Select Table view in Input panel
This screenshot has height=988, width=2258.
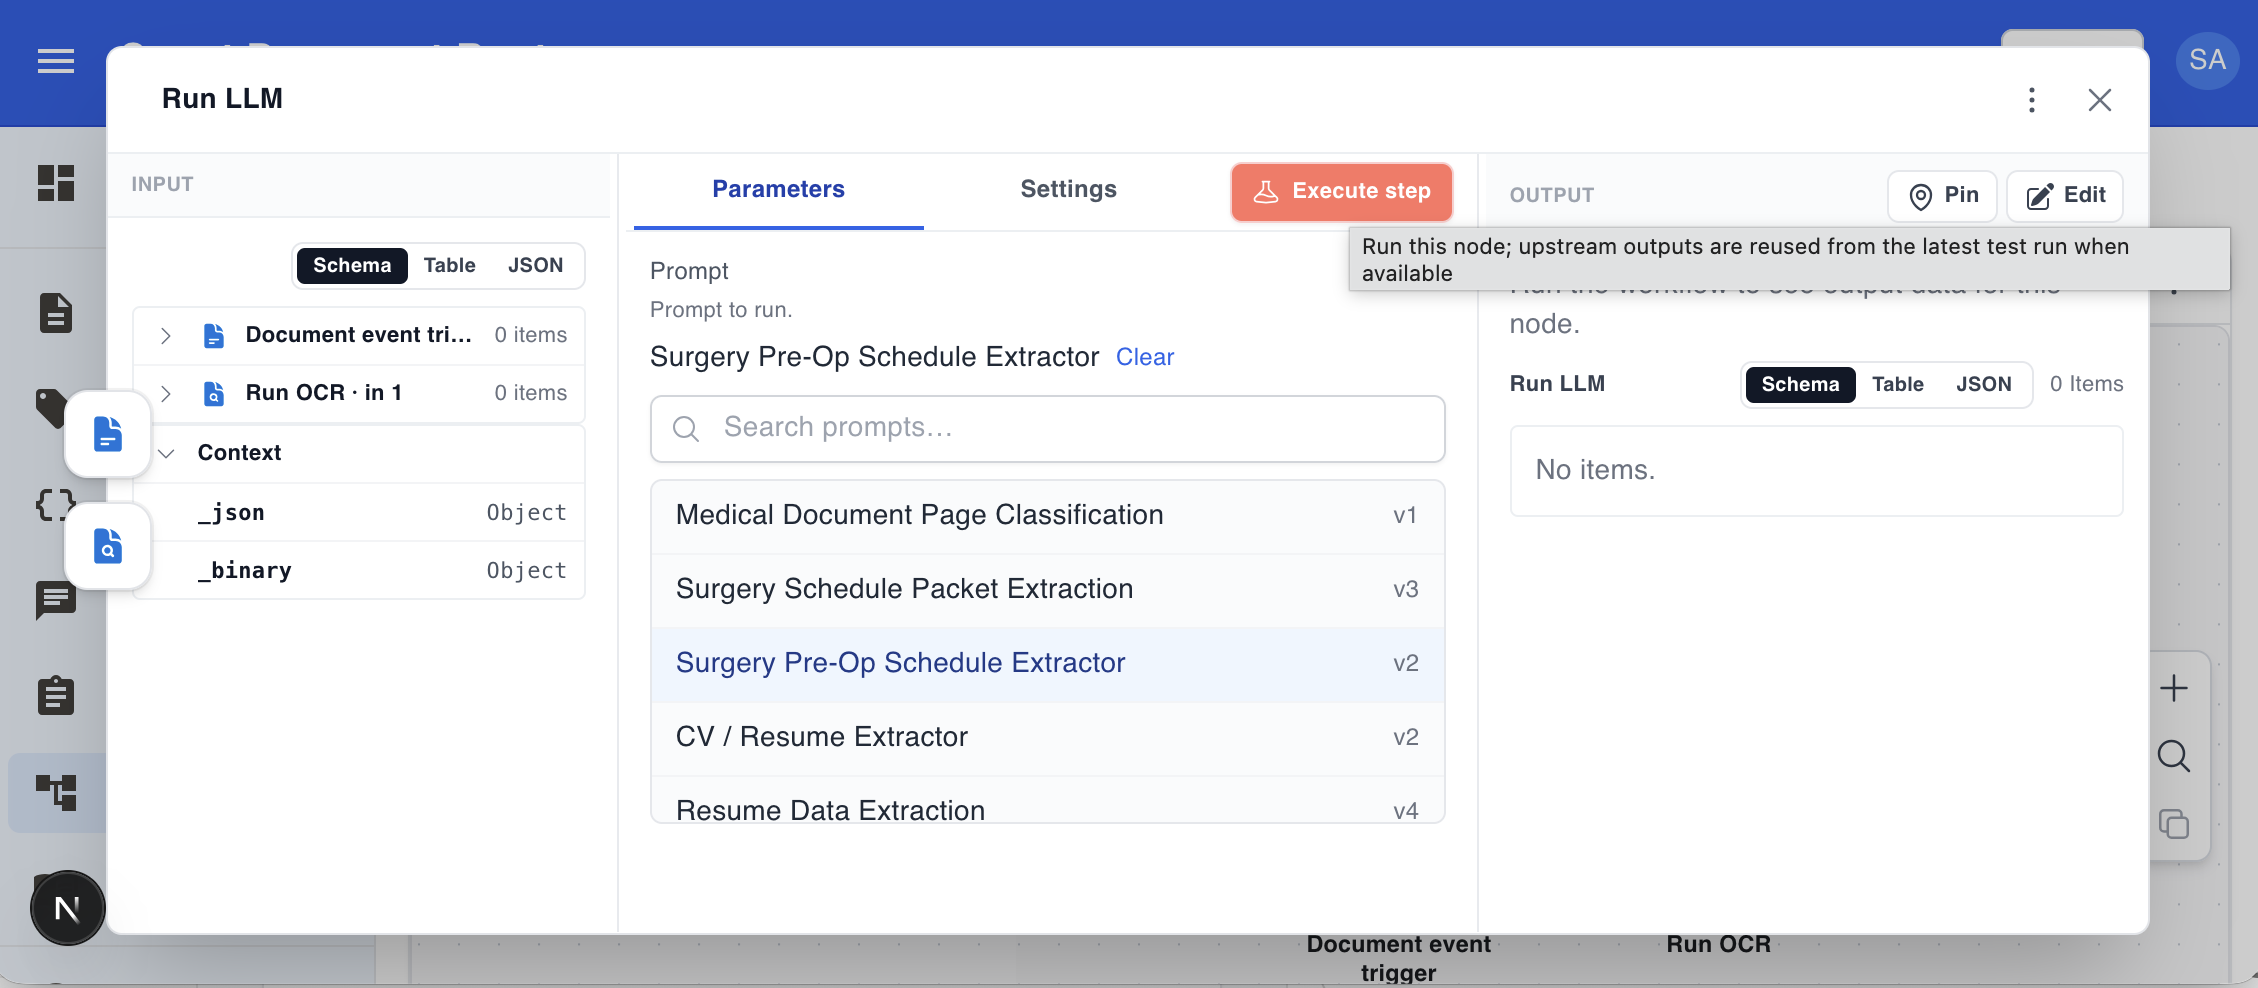pyautogui.click(x=449, y=265)
